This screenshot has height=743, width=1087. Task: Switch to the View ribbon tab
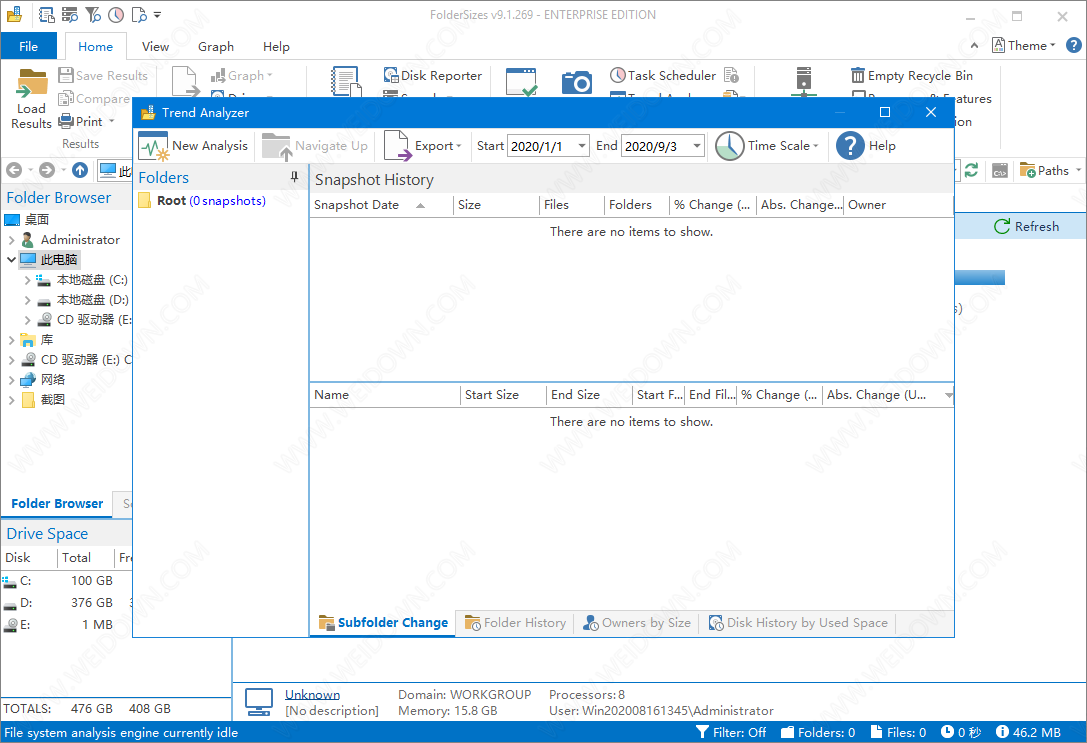coord(155,46)
